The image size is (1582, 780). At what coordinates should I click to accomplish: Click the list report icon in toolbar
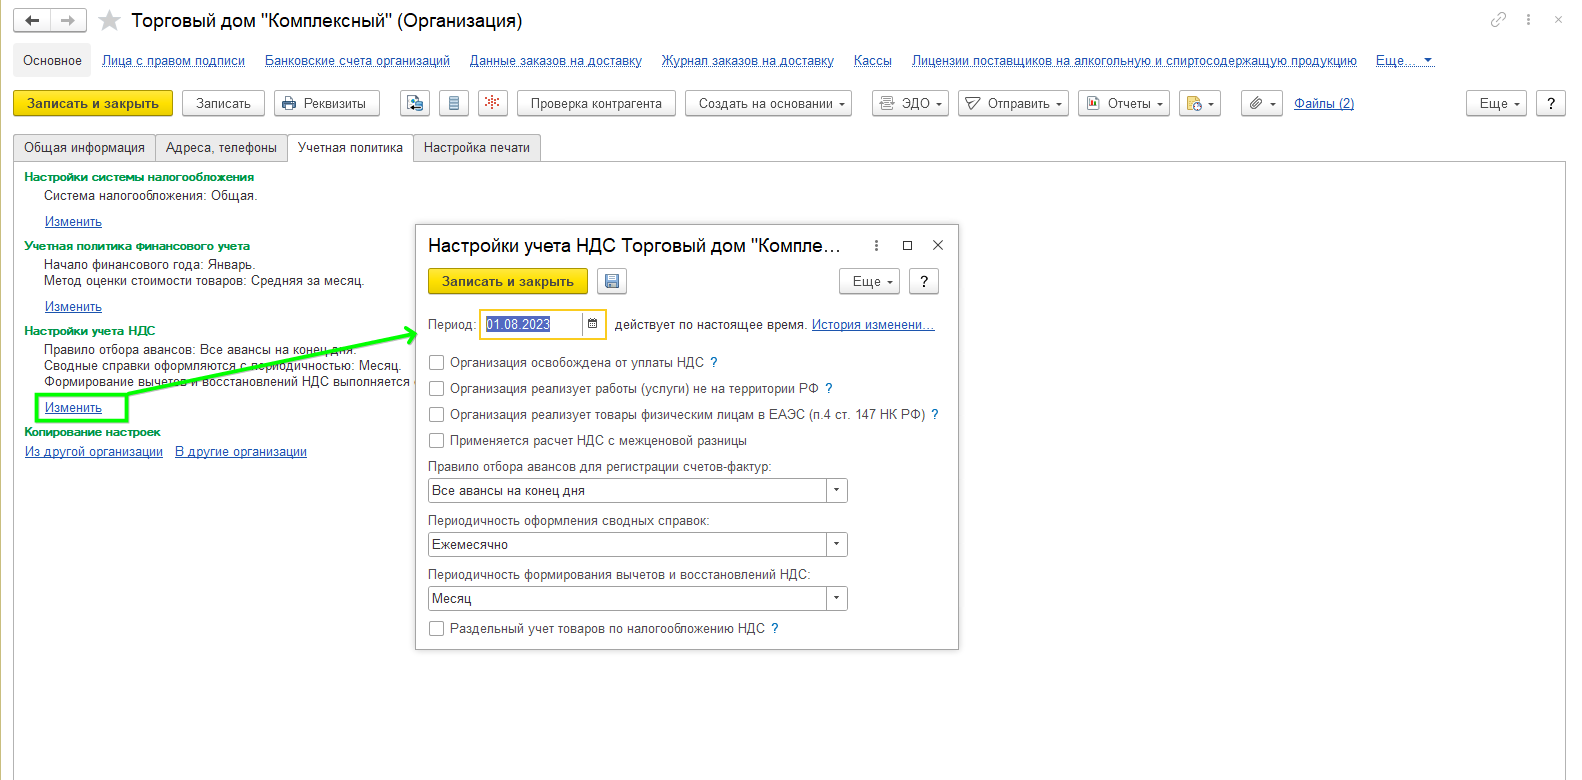click(x=454, y=103)
